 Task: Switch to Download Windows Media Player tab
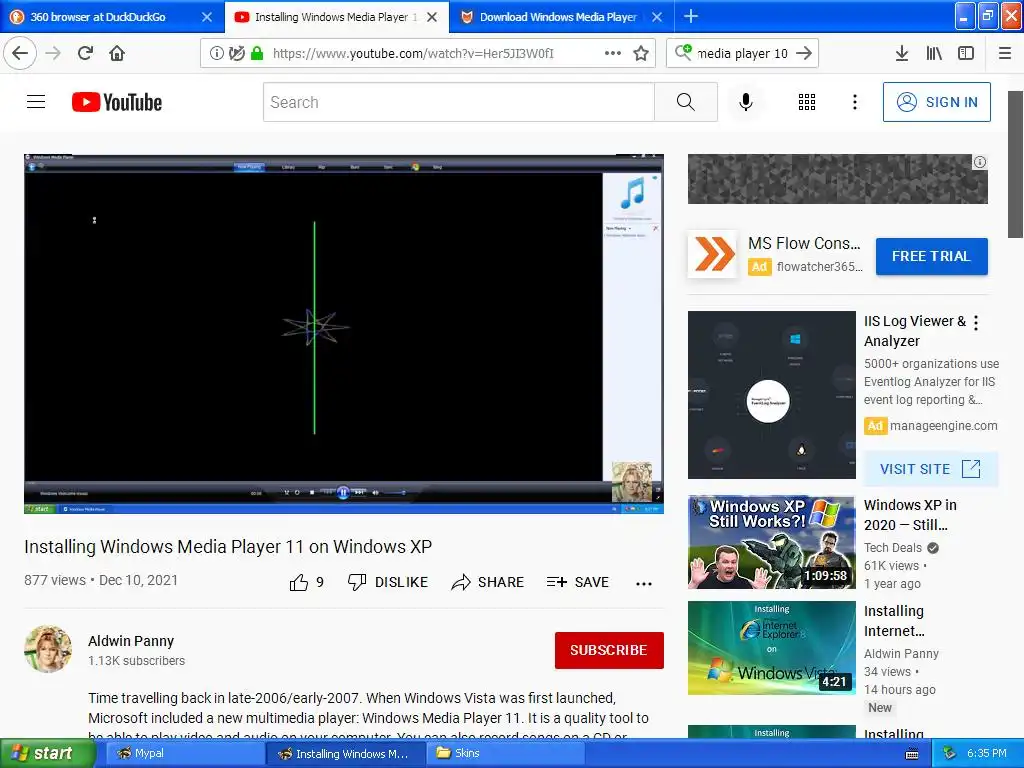pyautogui.click(x=558, y=17)
